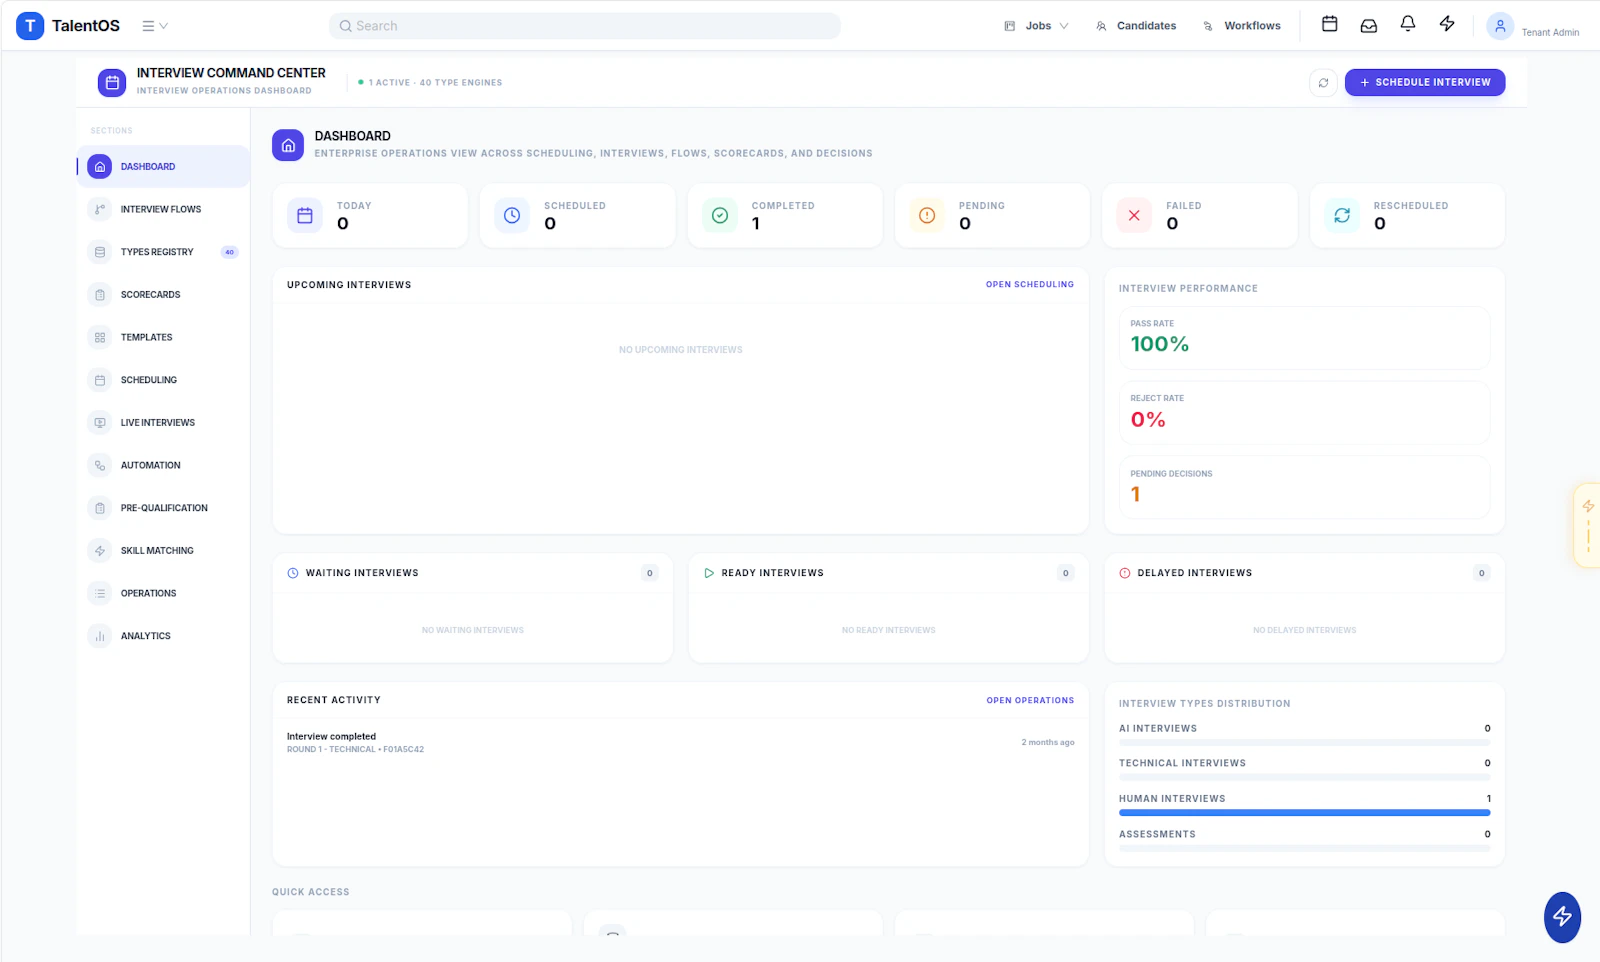Click the Types Registry 40 badge
The height and width of the screenshot is (962, 1600).
click(230, 252)
